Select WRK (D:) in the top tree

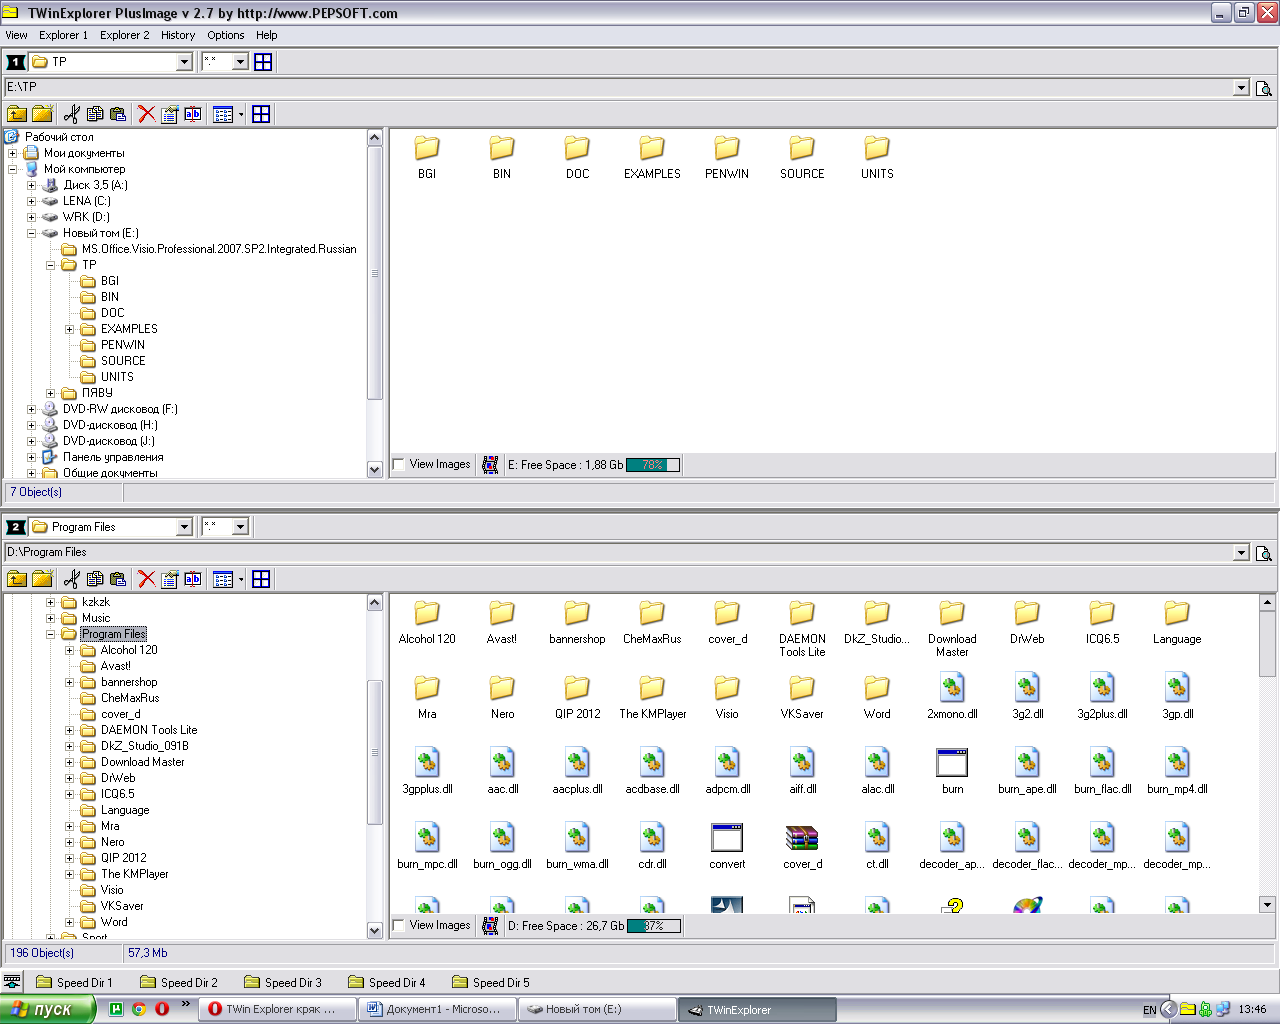(86, 217)
